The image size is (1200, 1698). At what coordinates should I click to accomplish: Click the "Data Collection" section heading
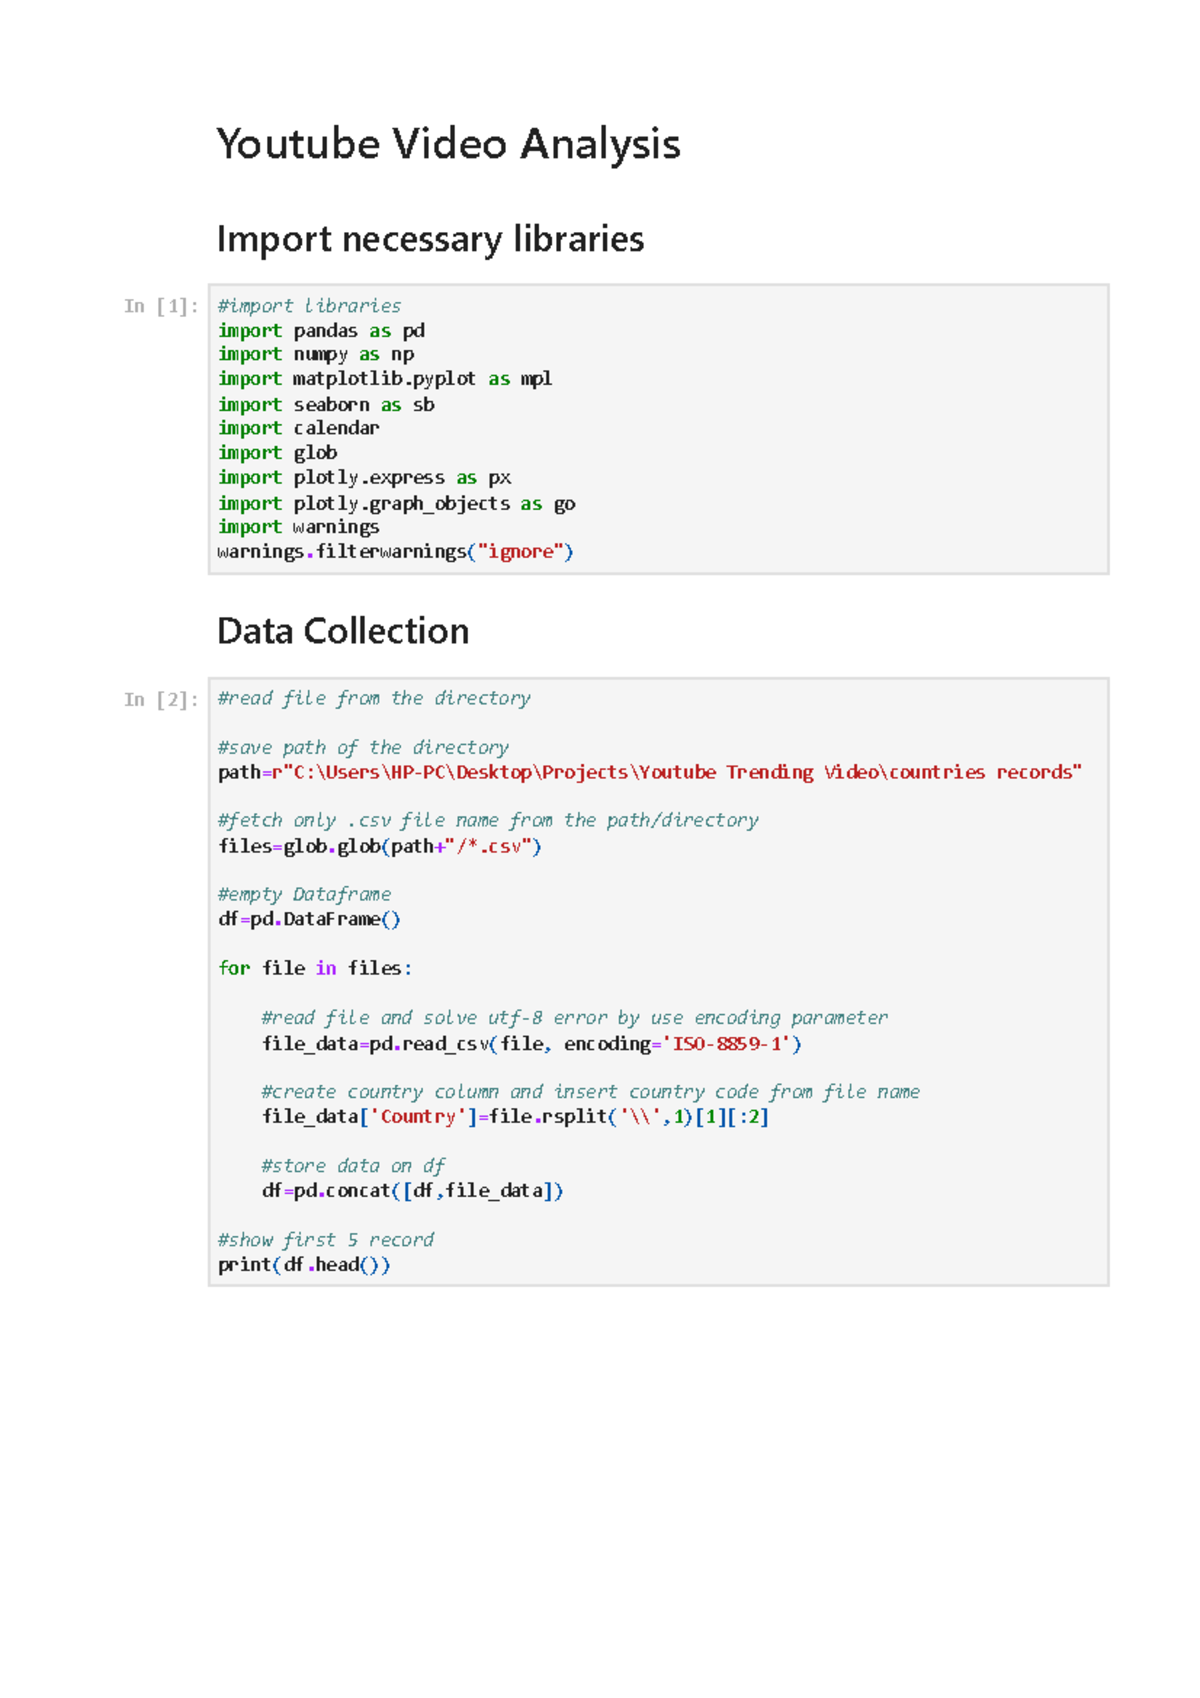343,632
